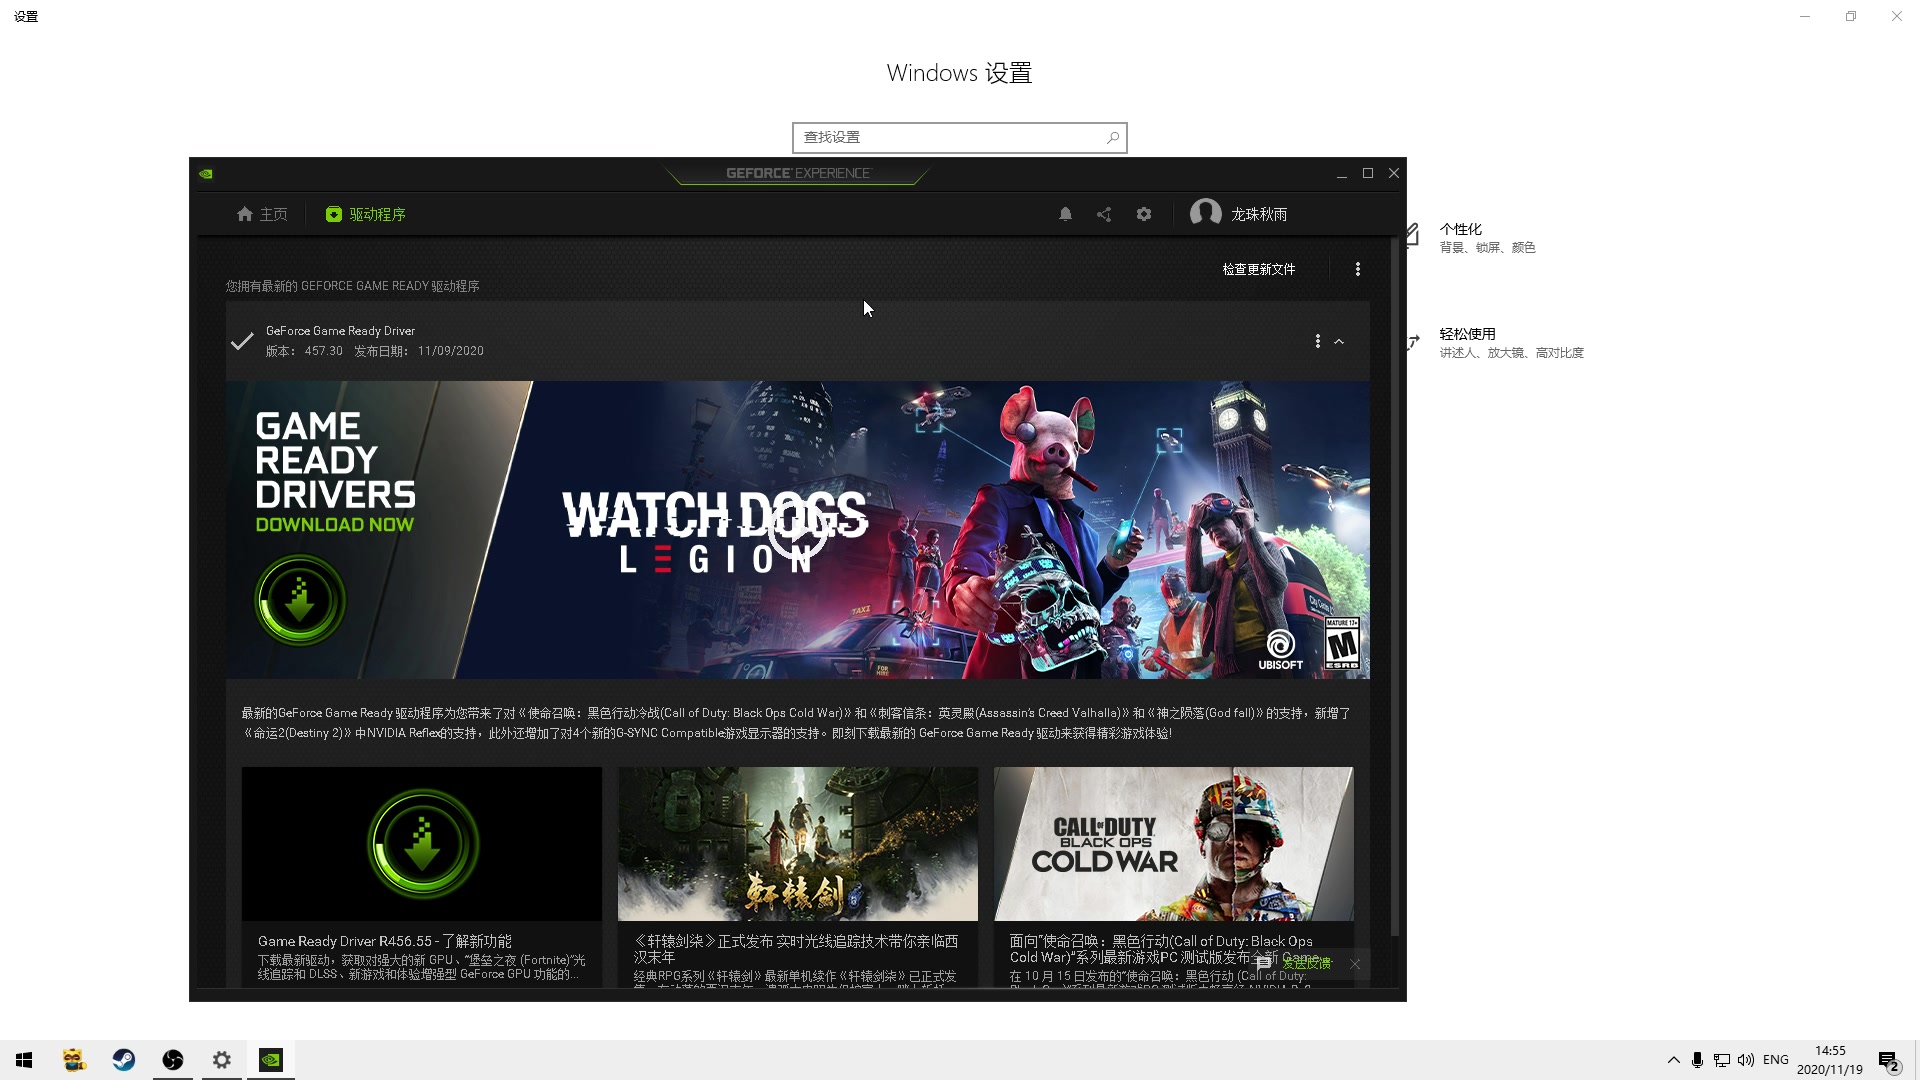Click the NVIDIA logo in title bar
This screenshot has height=1080, width=1920.
coord(206,174)
